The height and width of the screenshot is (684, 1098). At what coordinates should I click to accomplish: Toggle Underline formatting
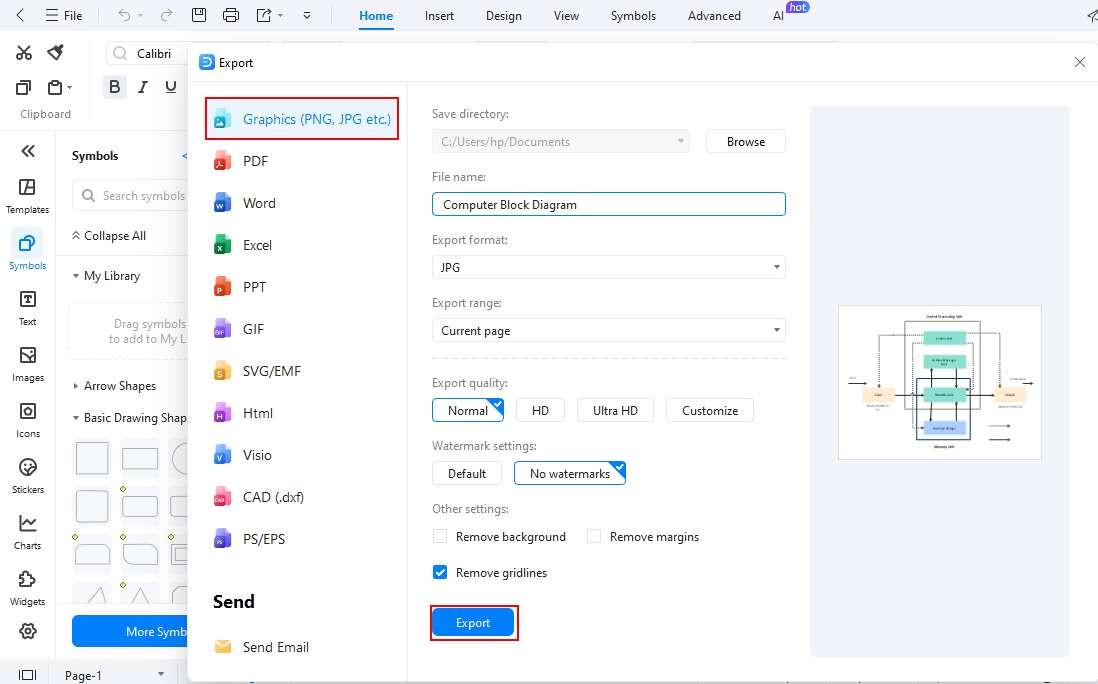170,87
